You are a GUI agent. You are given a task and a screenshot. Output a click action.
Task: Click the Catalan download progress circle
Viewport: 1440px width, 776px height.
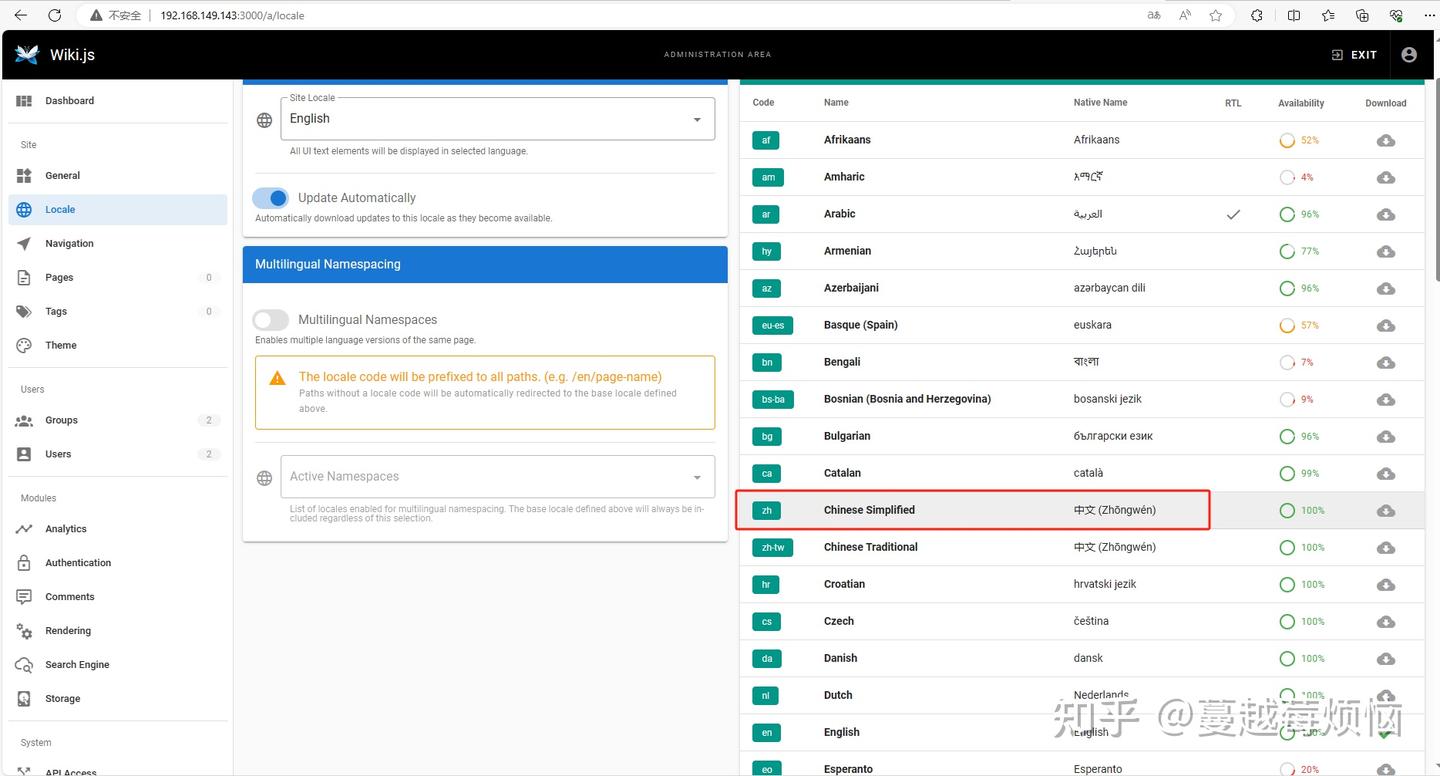1287,473
